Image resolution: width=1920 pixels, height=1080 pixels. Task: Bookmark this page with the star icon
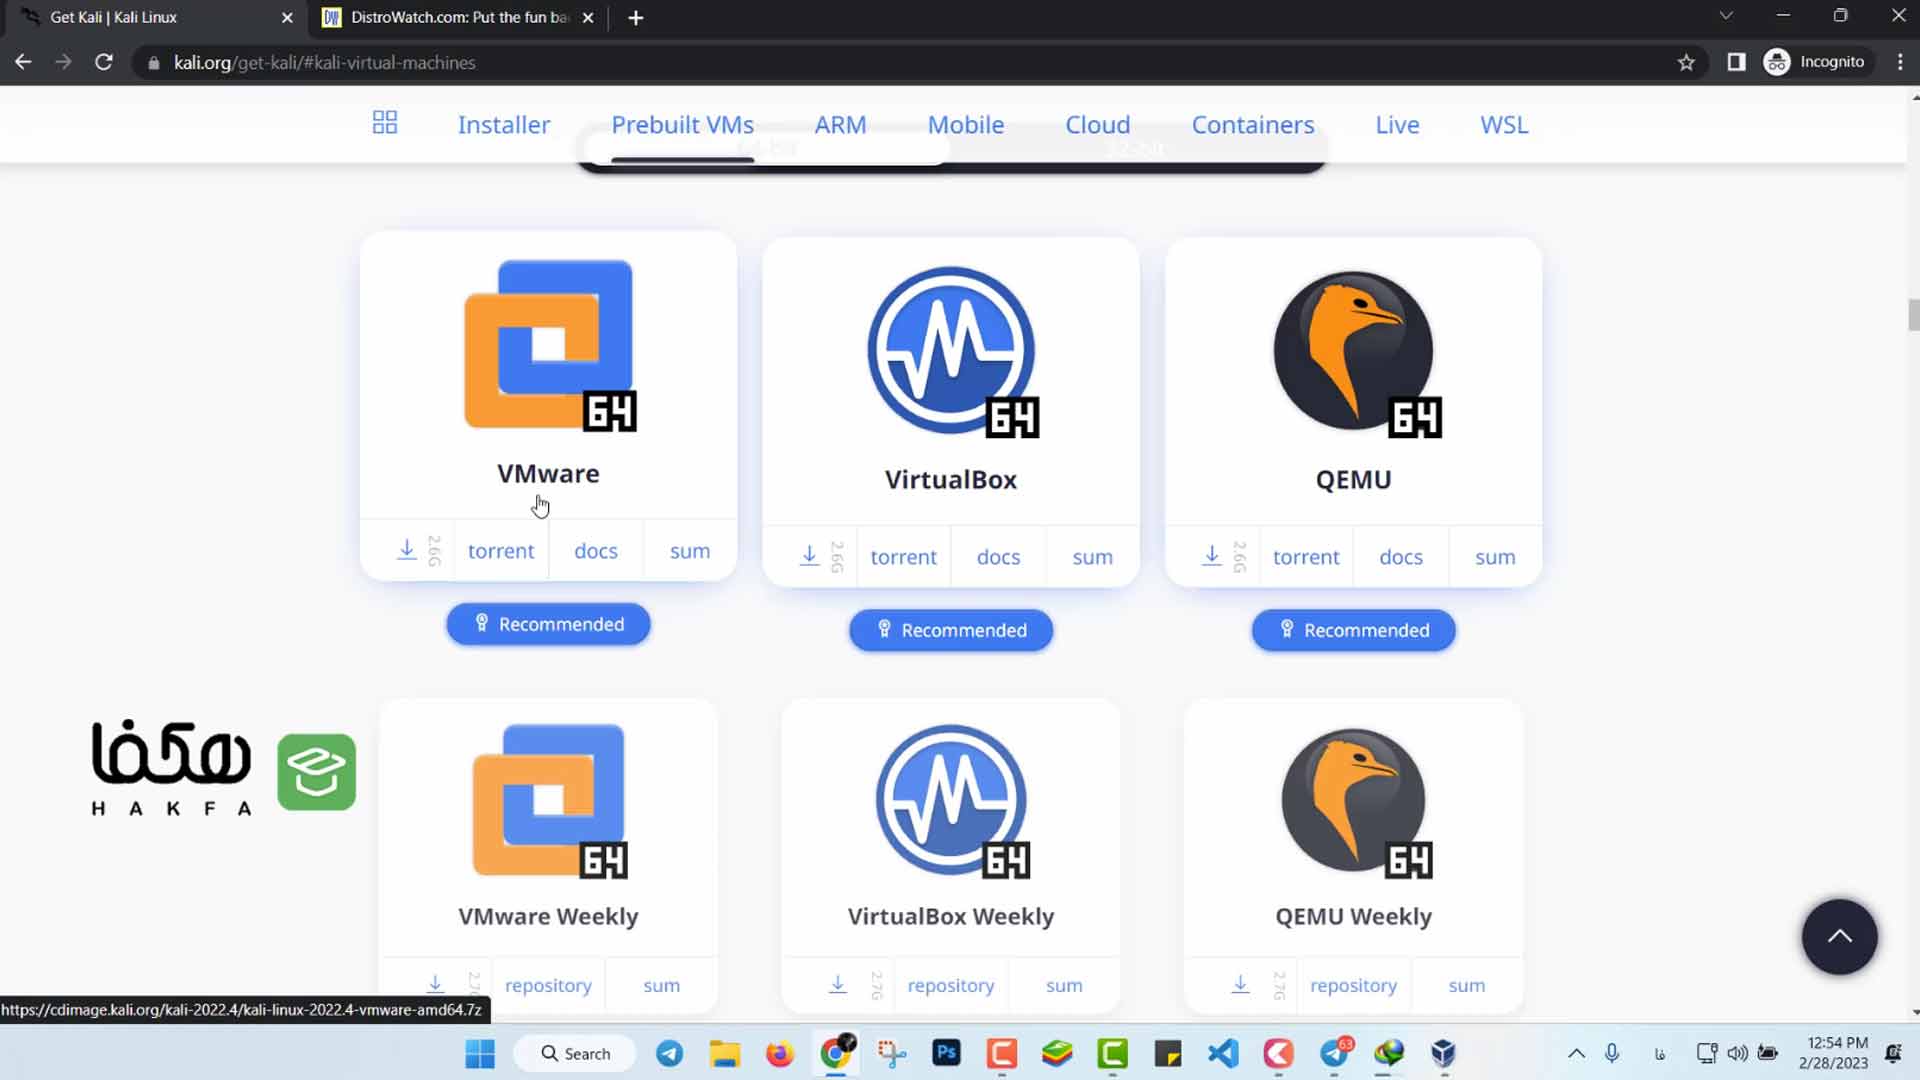click(x=1686, y=62)
